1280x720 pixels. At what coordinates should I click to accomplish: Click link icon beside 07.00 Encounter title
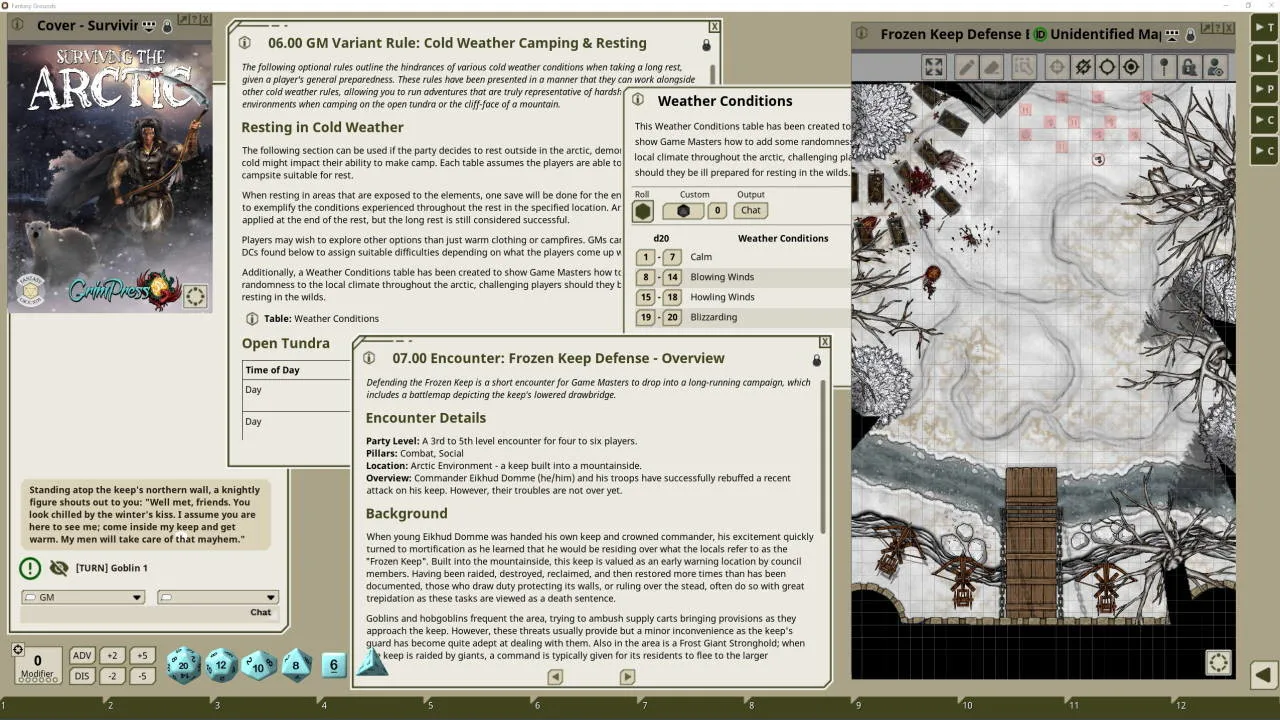click(369, 358)
